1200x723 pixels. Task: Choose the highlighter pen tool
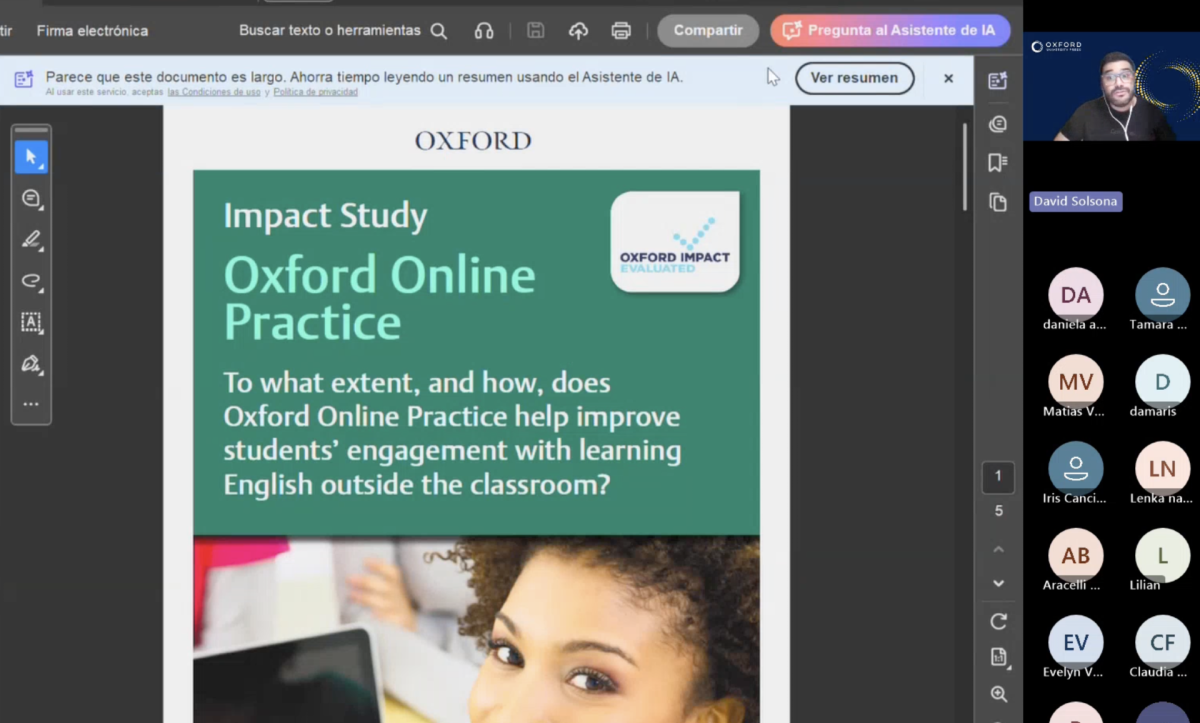click(x=31, y=239)
